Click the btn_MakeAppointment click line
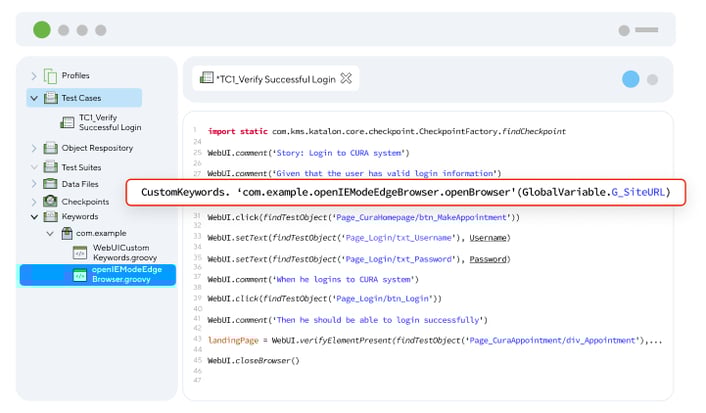 click(363, 218)
